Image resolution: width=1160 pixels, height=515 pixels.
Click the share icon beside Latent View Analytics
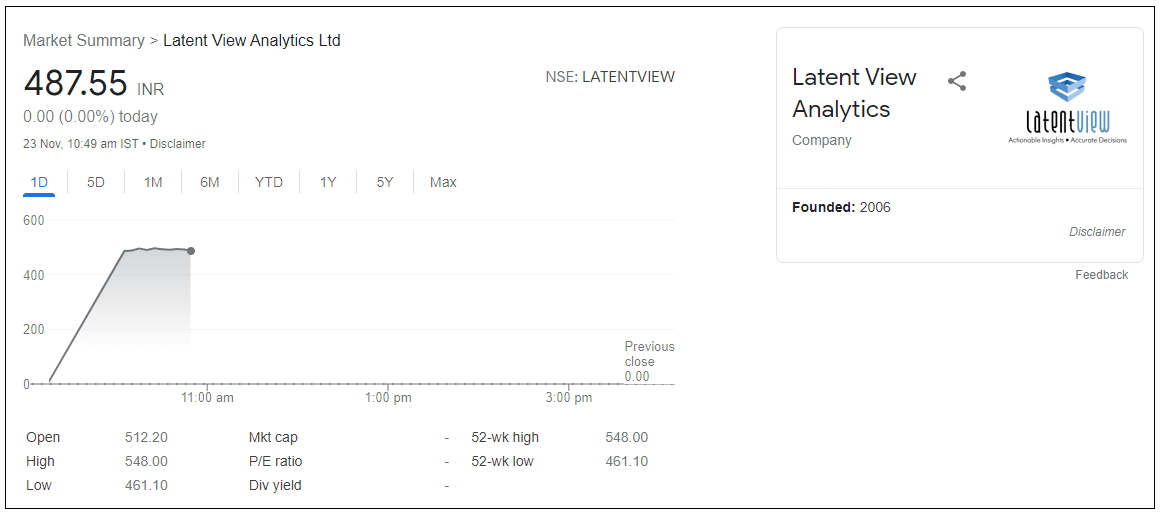957,81
